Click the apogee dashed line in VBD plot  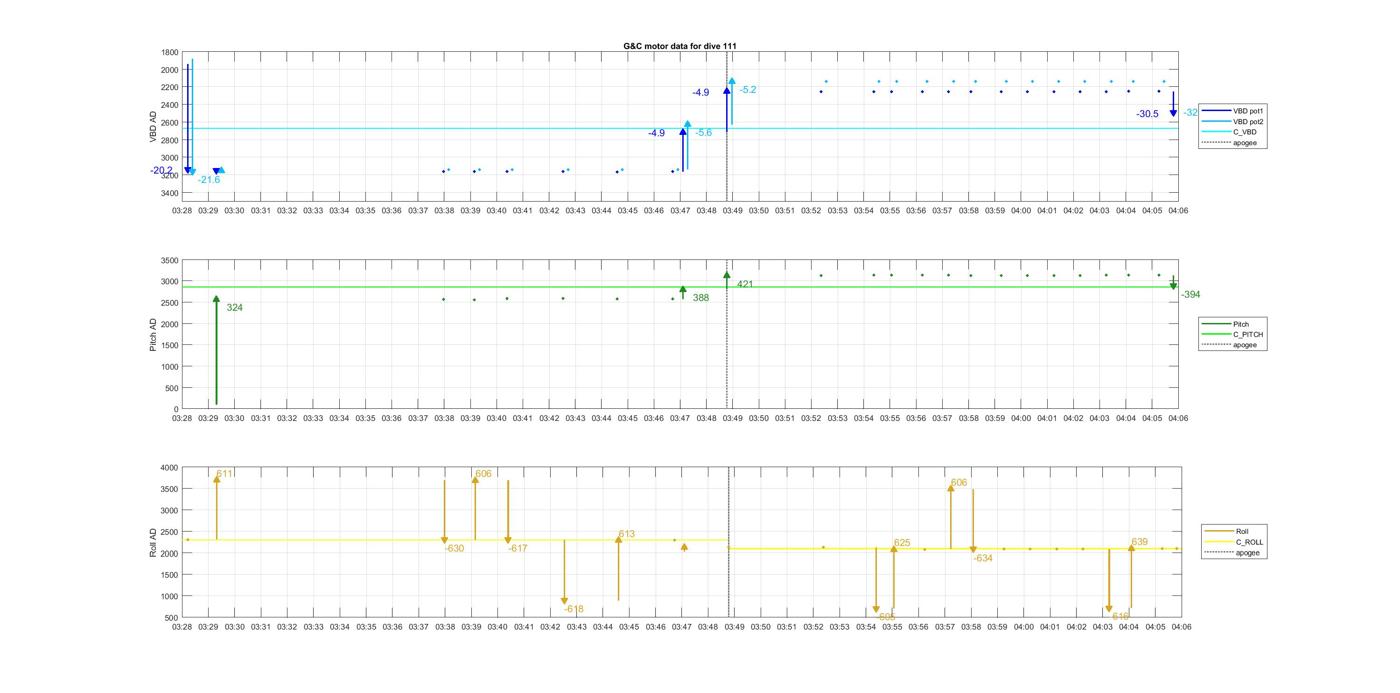tap(727, 124)
